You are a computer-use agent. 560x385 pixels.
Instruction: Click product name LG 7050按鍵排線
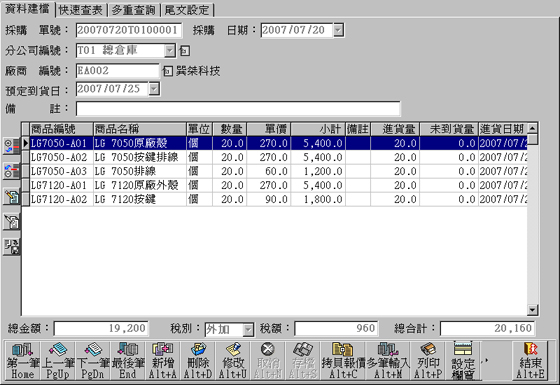click(x=136, y=157)
